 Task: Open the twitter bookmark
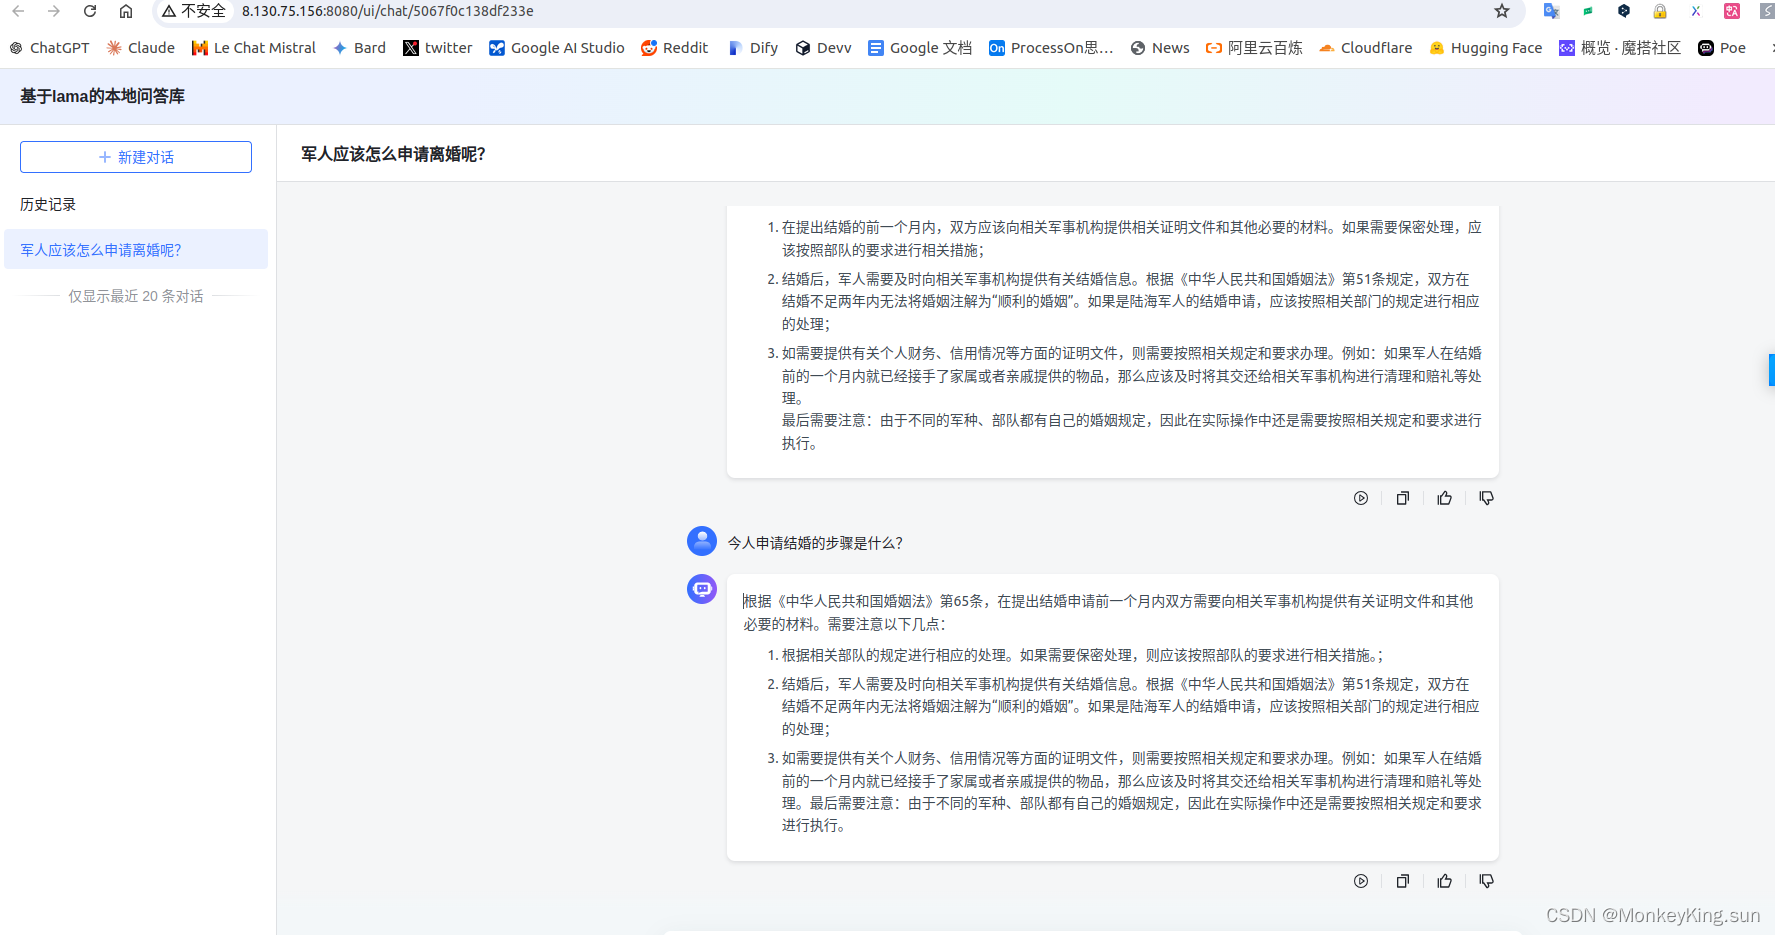tap(438, 48)
